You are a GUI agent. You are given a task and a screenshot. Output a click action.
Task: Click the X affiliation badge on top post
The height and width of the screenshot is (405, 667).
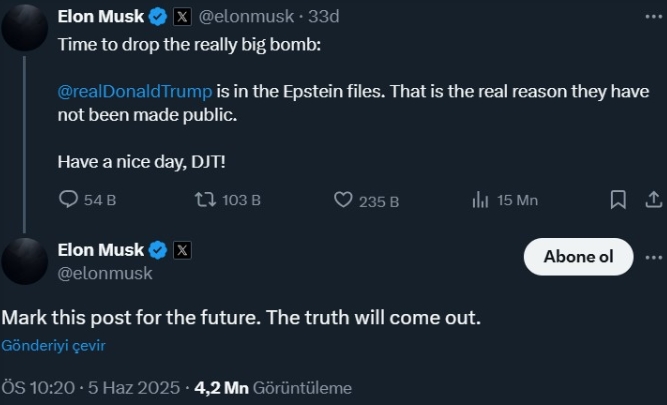point(182,17)
